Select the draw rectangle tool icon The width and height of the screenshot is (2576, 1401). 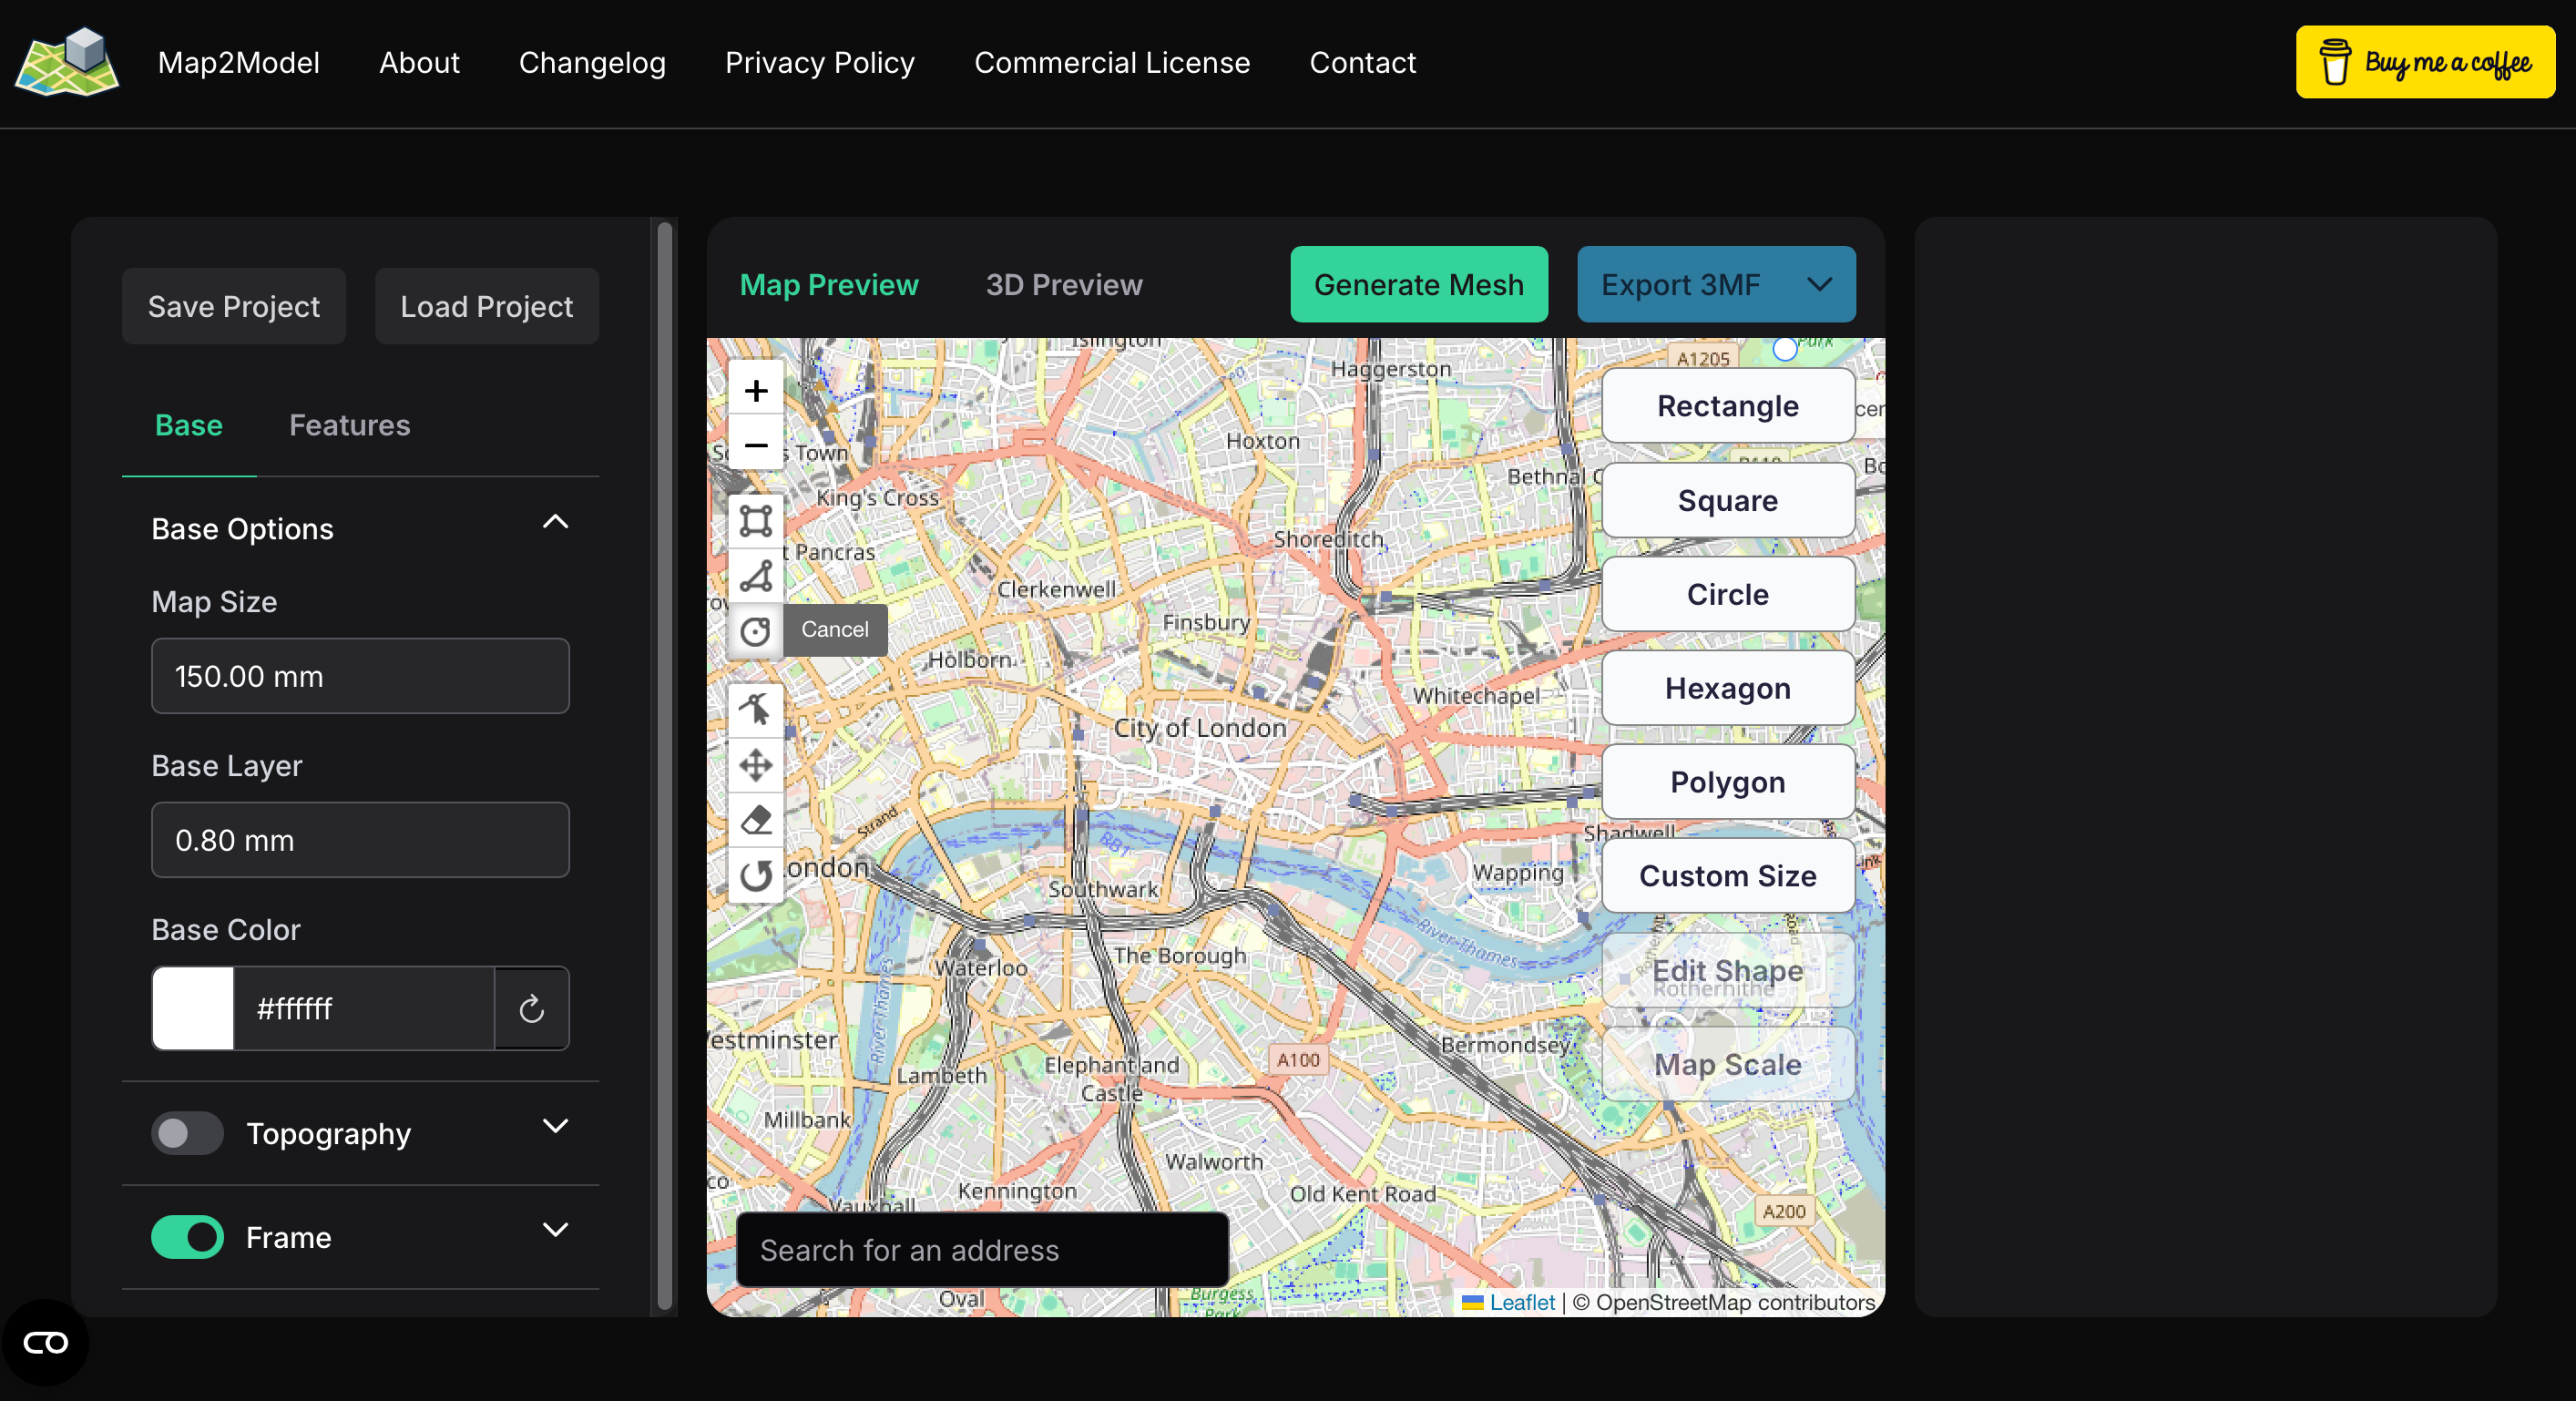point(756,520)
